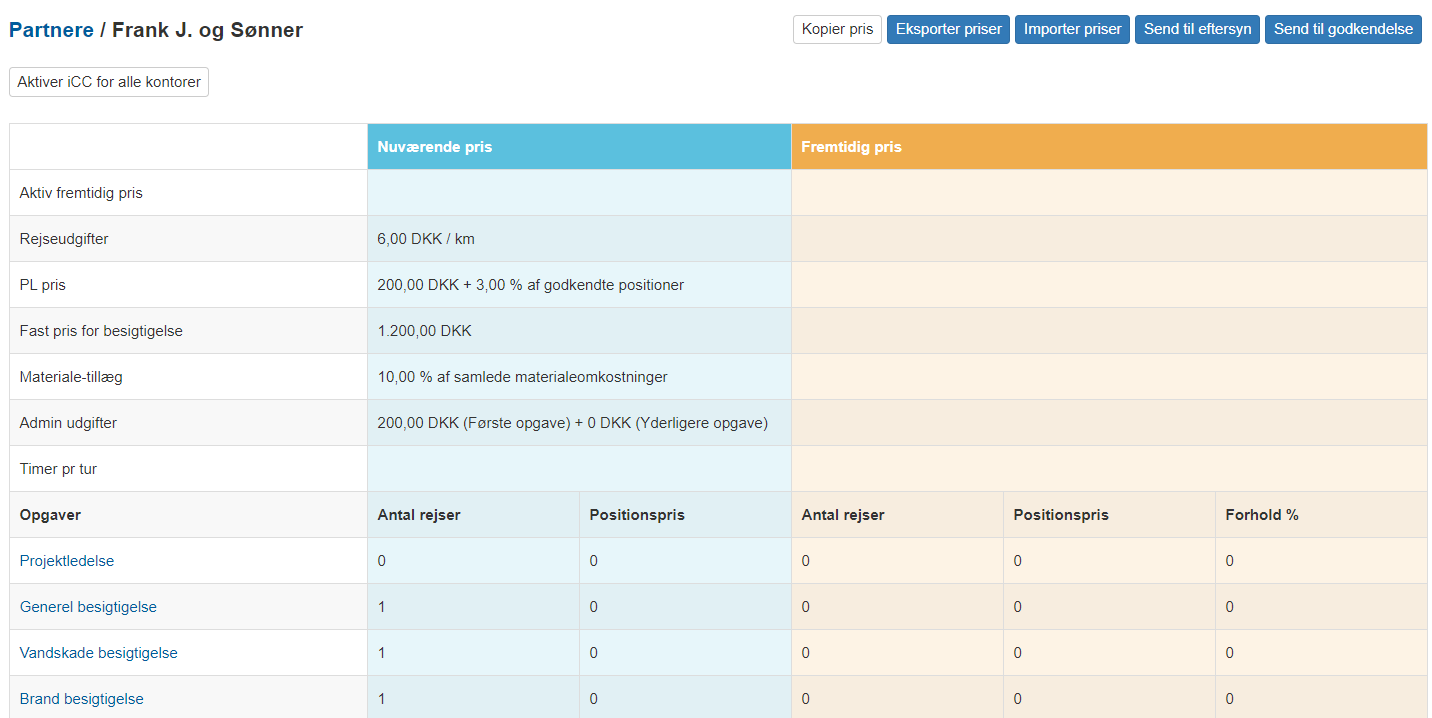This screenshot has height=718, width=1432.
Task: Open the Projektledelse task link
Action: coord(67,561)
